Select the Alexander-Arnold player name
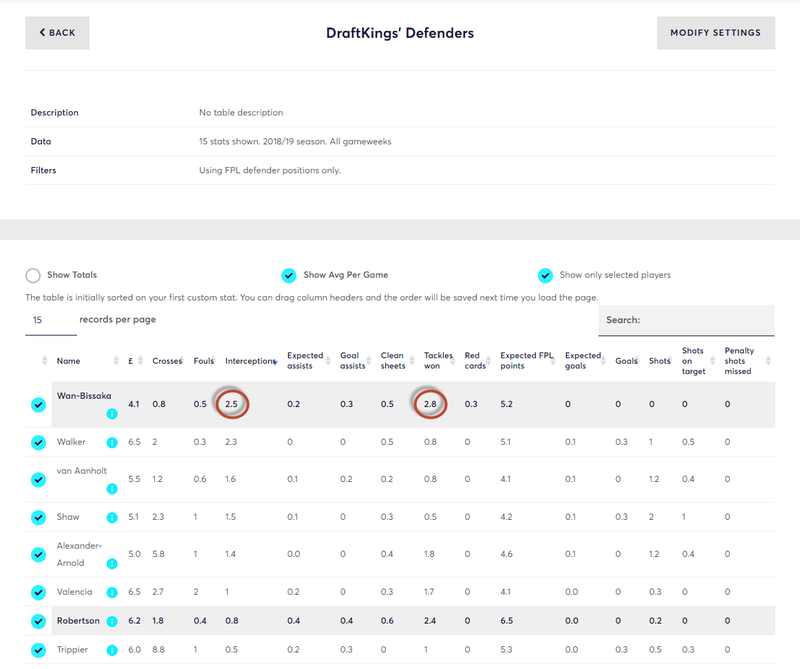Viewport: 800px width, 669px height. (79, 554)
